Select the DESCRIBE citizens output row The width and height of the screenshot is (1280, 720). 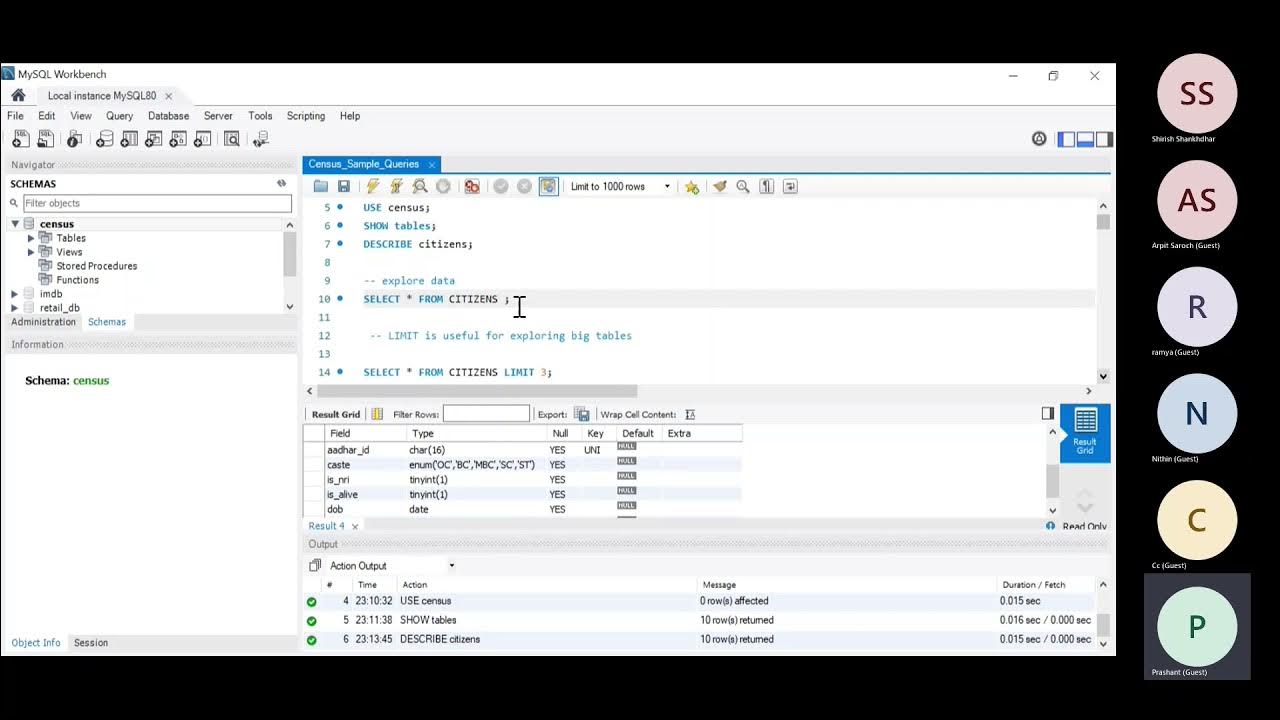[x=700, y=639]
